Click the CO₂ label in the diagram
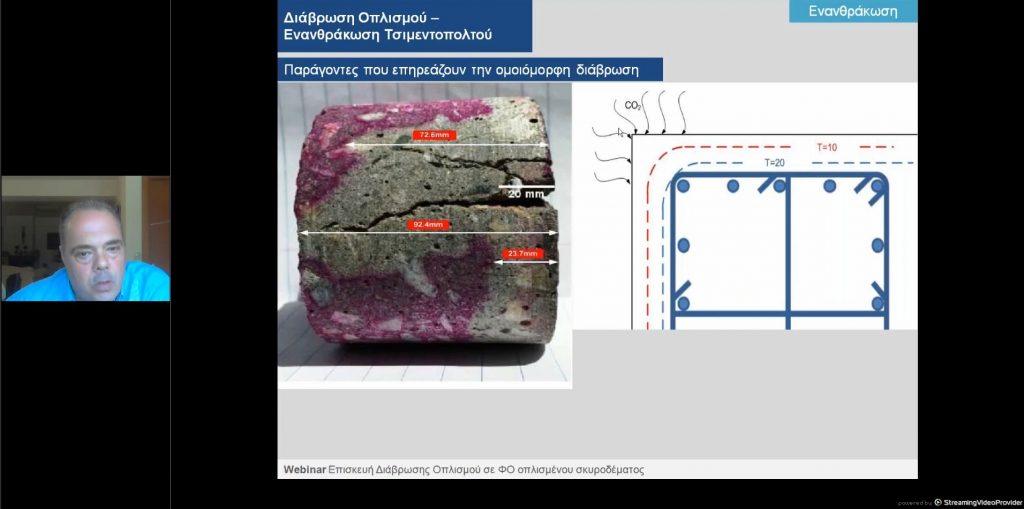Viewport: 1024px width, 509px height. click(632, 105)
